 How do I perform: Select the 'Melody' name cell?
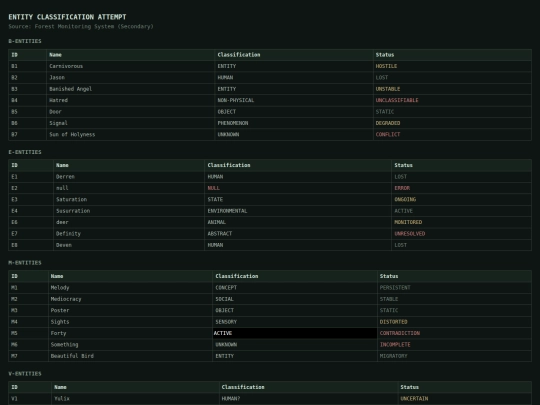[x=130, y=288]
